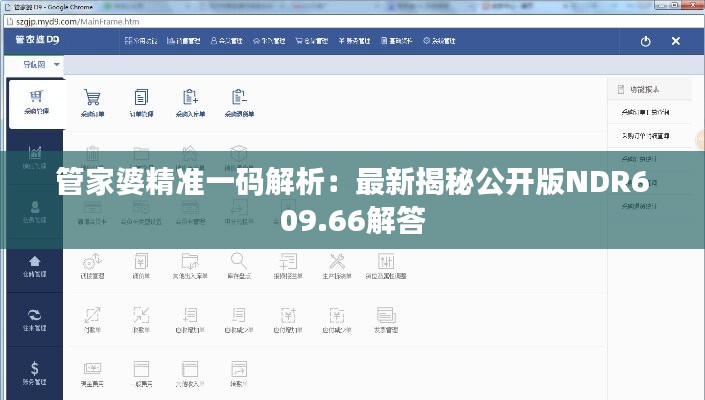Open top menu item with document icon
The width and height of the screenshot is (705, 400).
point(396,41)
